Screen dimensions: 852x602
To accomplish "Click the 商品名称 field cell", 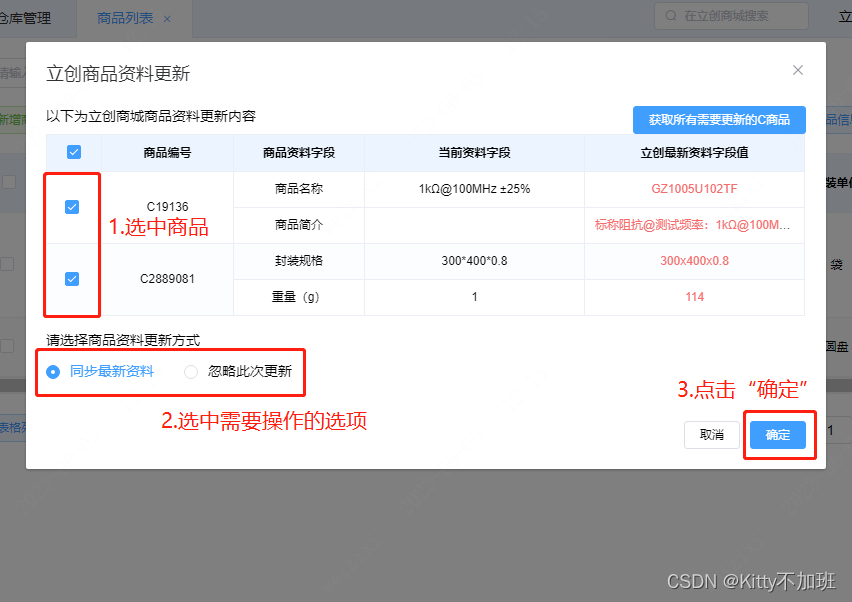I will (299, 189).
